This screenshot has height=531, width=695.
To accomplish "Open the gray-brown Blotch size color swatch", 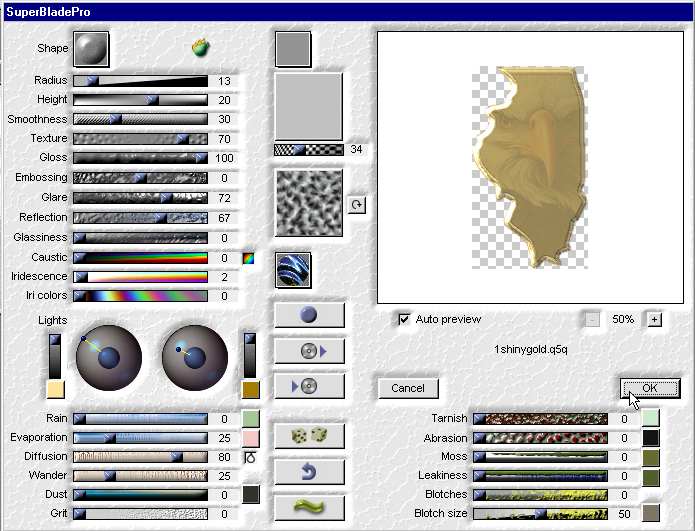I will click(x=651, y=513).
